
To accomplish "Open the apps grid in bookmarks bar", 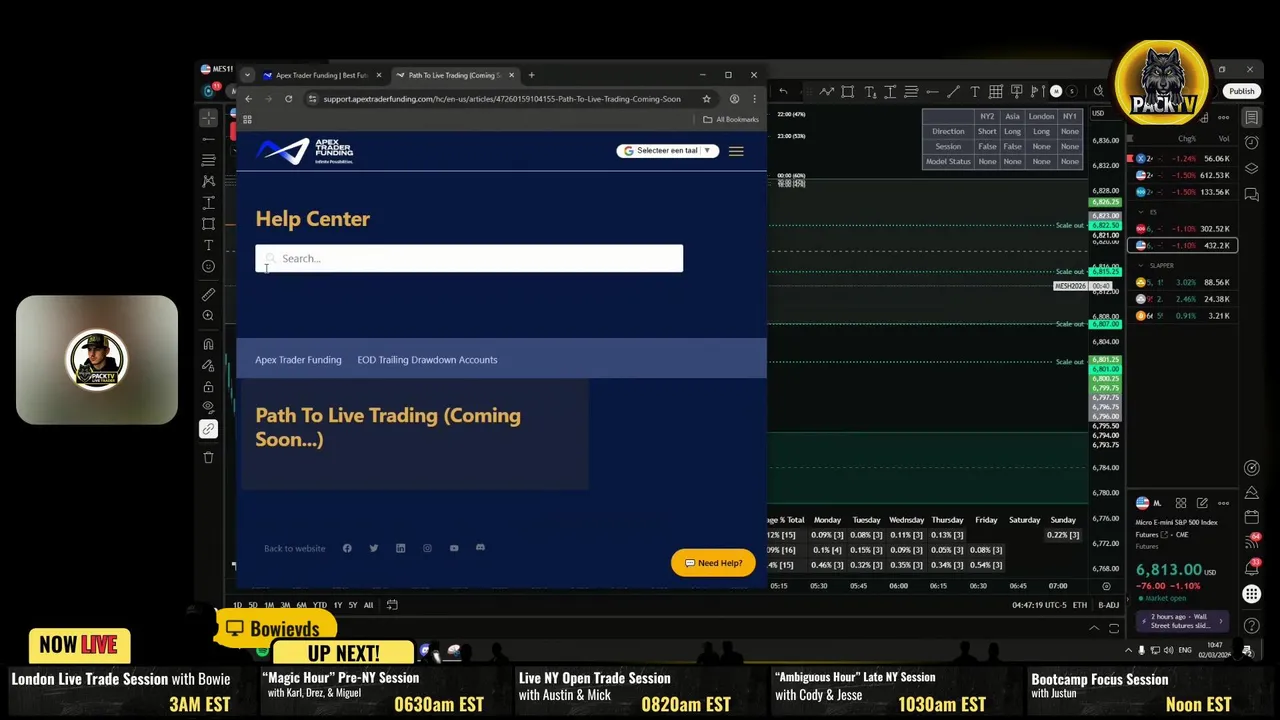I will (x=247, y=119).
